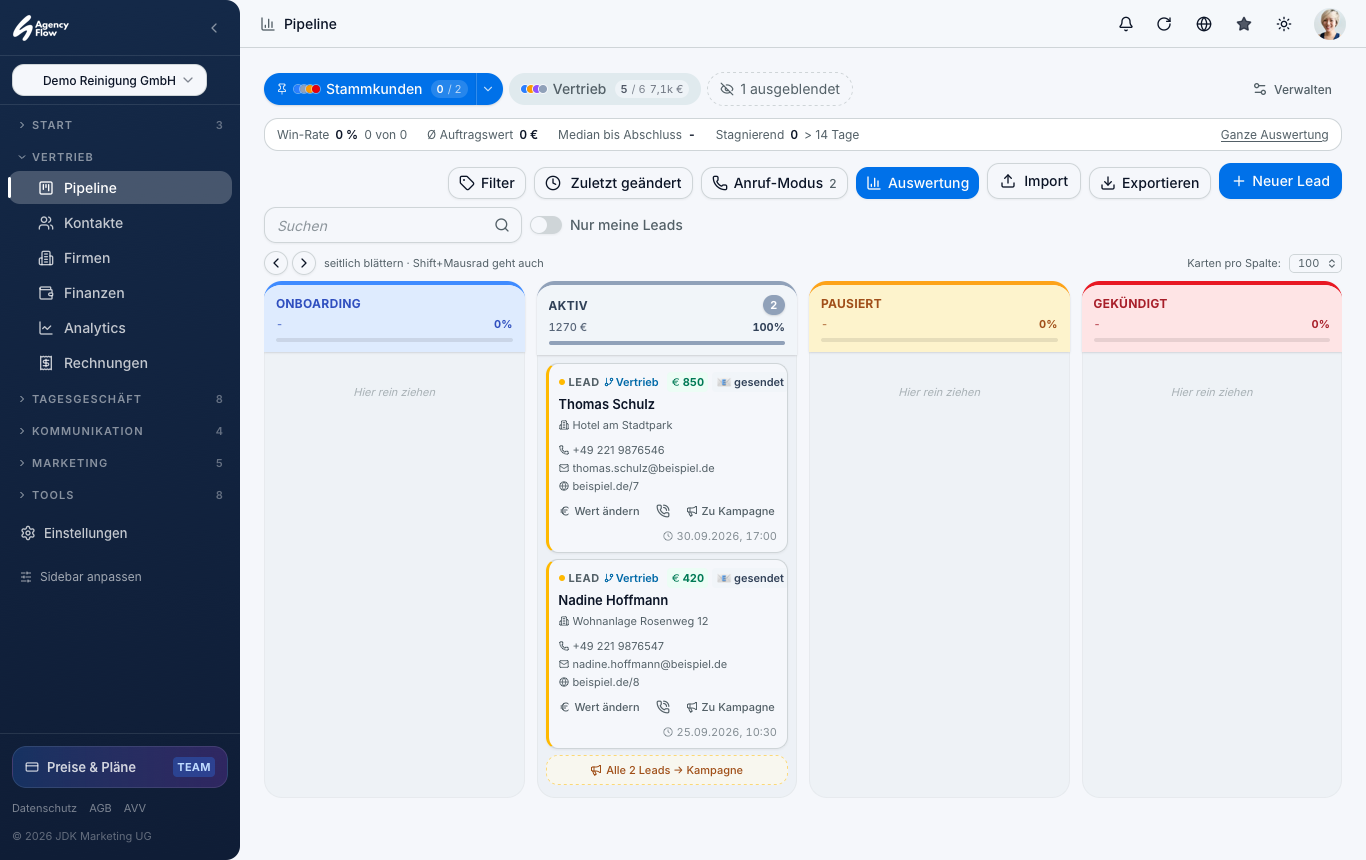Click the Exportieren button
This screenshot has height=860, width=1366.
pyautogui.click(x=1150, y=183)
